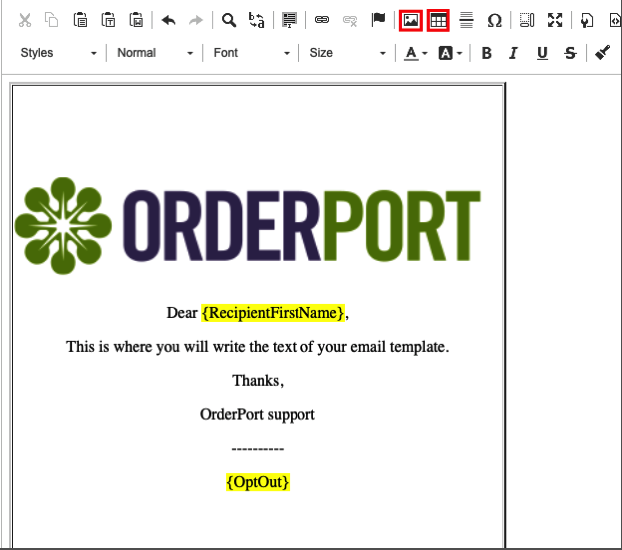Select the OrderPort logo image

pos(248,226)
